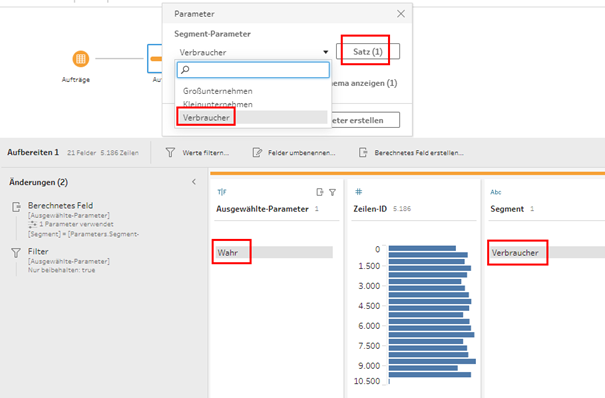Click the Aufträge step label
Screen dimensions: 605x398
pyautogui.click(x=76, y=80)
